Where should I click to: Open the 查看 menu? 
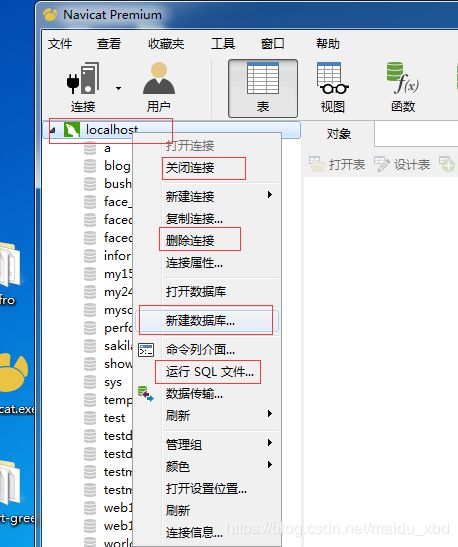click(x=109, y=44)
